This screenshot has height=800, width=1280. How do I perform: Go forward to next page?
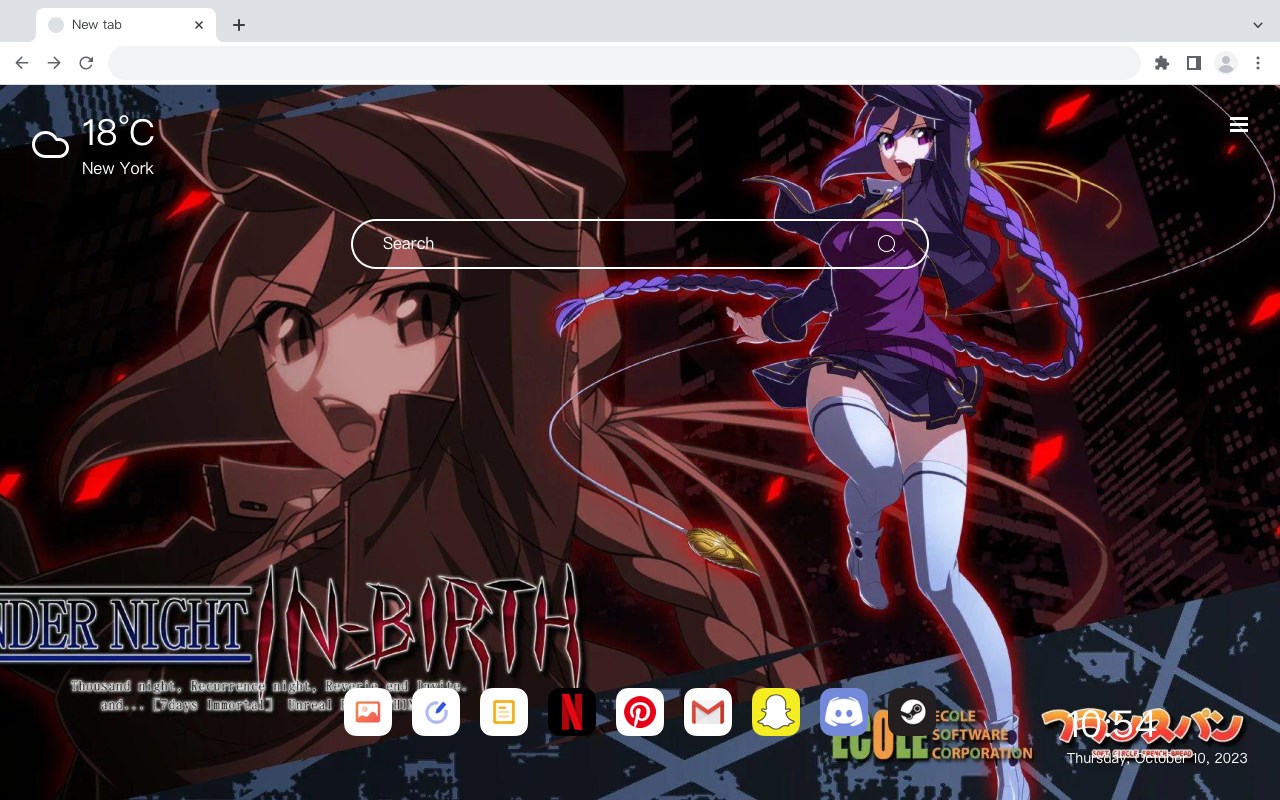[54, 63]
